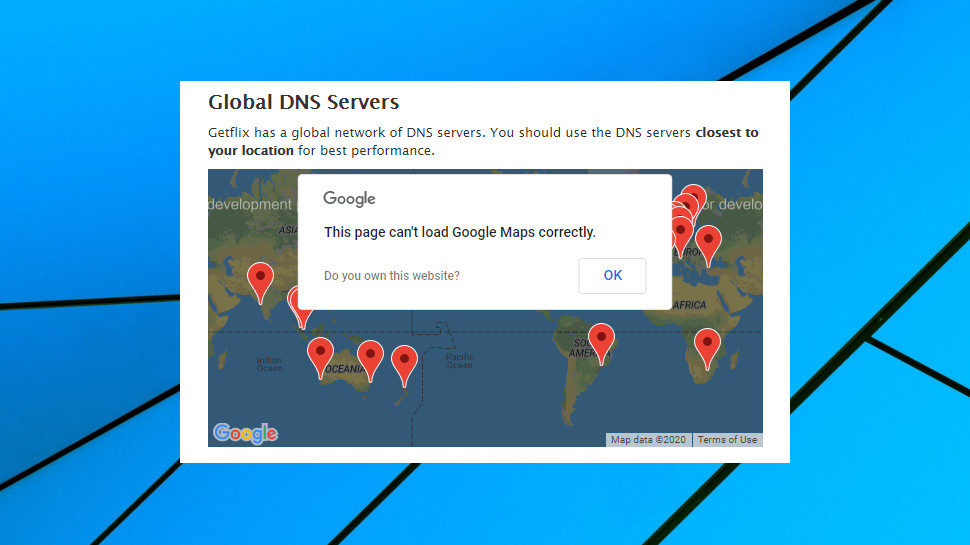Screen dimensions: 970x545
Task: Select the map pin over India
Action: click(260, 283)
